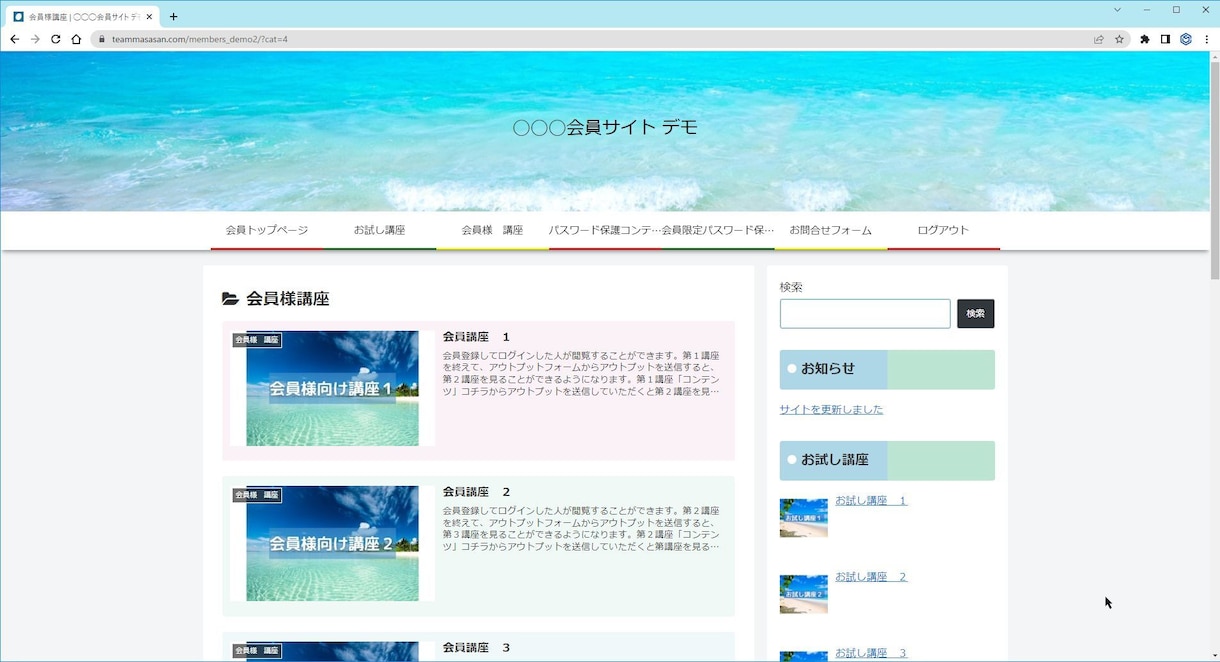Click the 会員講座 2 excerpt text
The width and height of the screenshot is (1220, 662).
point(581,528)
